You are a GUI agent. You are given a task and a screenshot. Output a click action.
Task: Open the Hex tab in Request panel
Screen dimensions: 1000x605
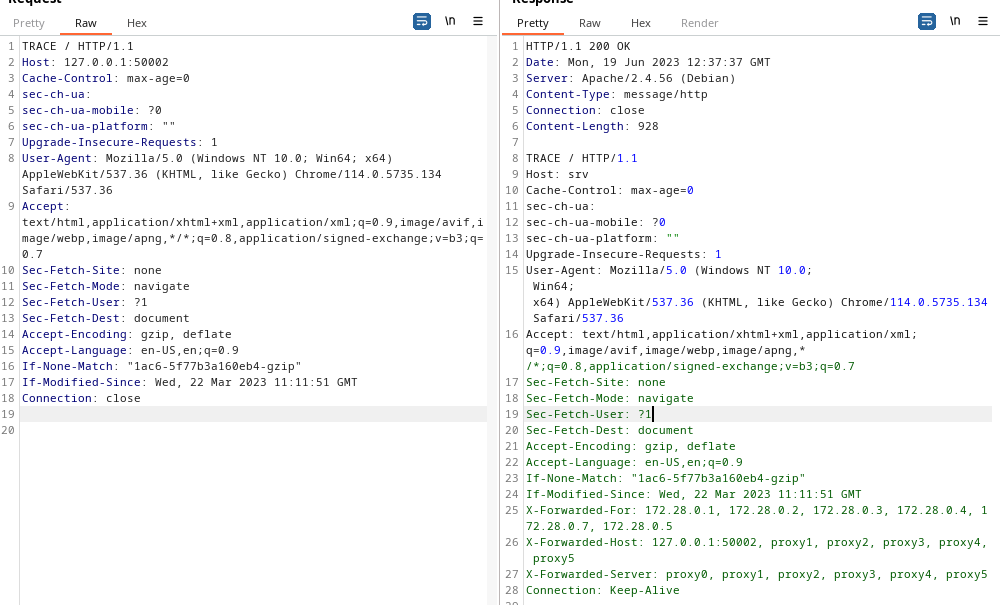point(137,23)
